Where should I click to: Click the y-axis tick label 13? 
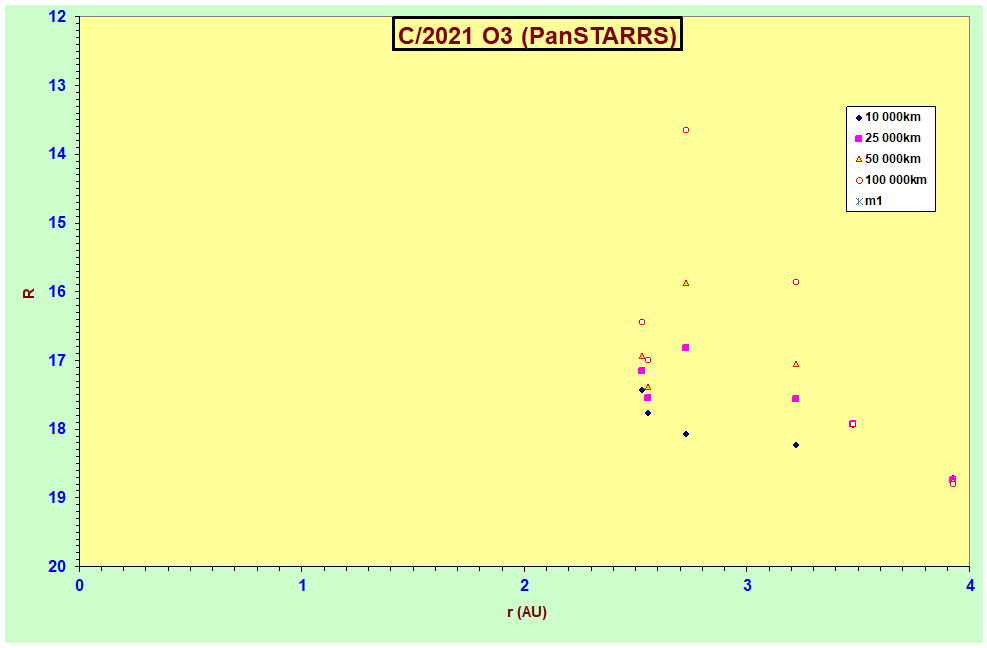point(57,86)
